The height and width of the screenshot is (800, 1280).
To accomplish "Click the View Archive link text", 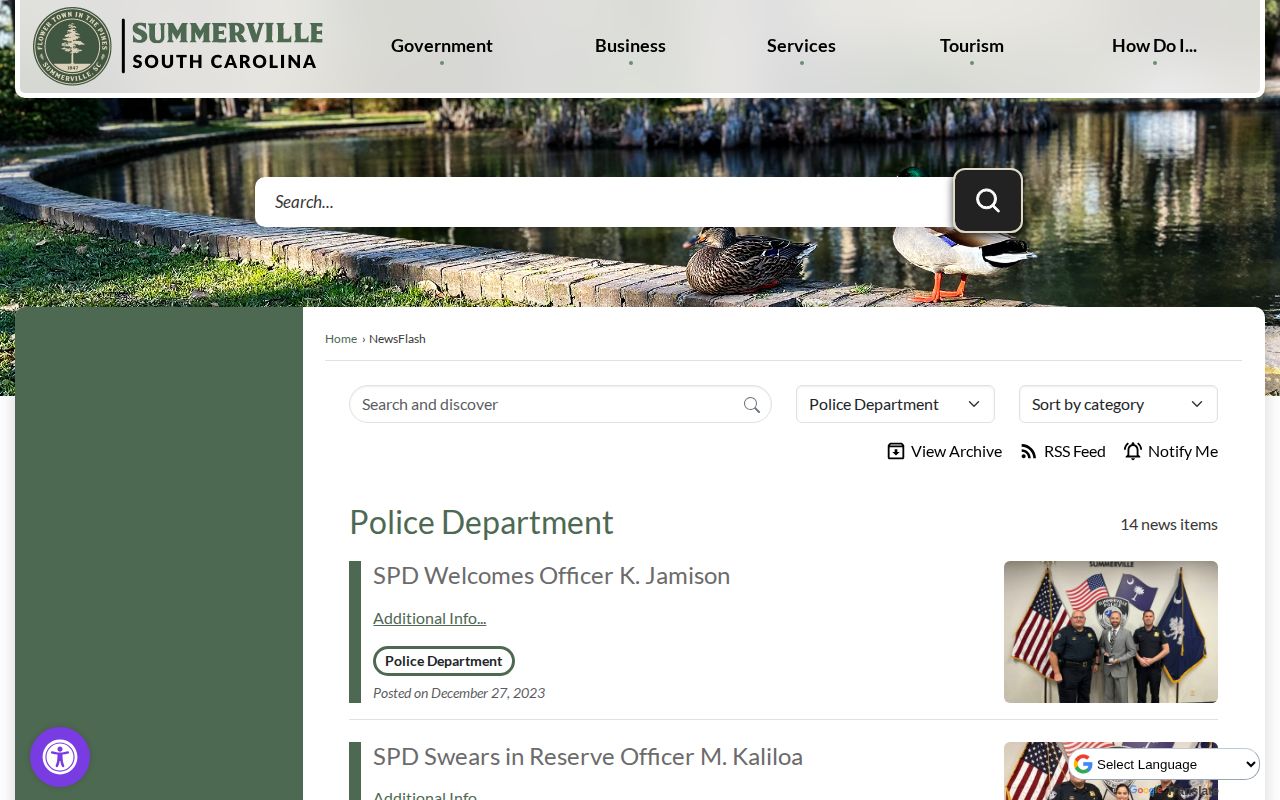I will coord(956,452).
